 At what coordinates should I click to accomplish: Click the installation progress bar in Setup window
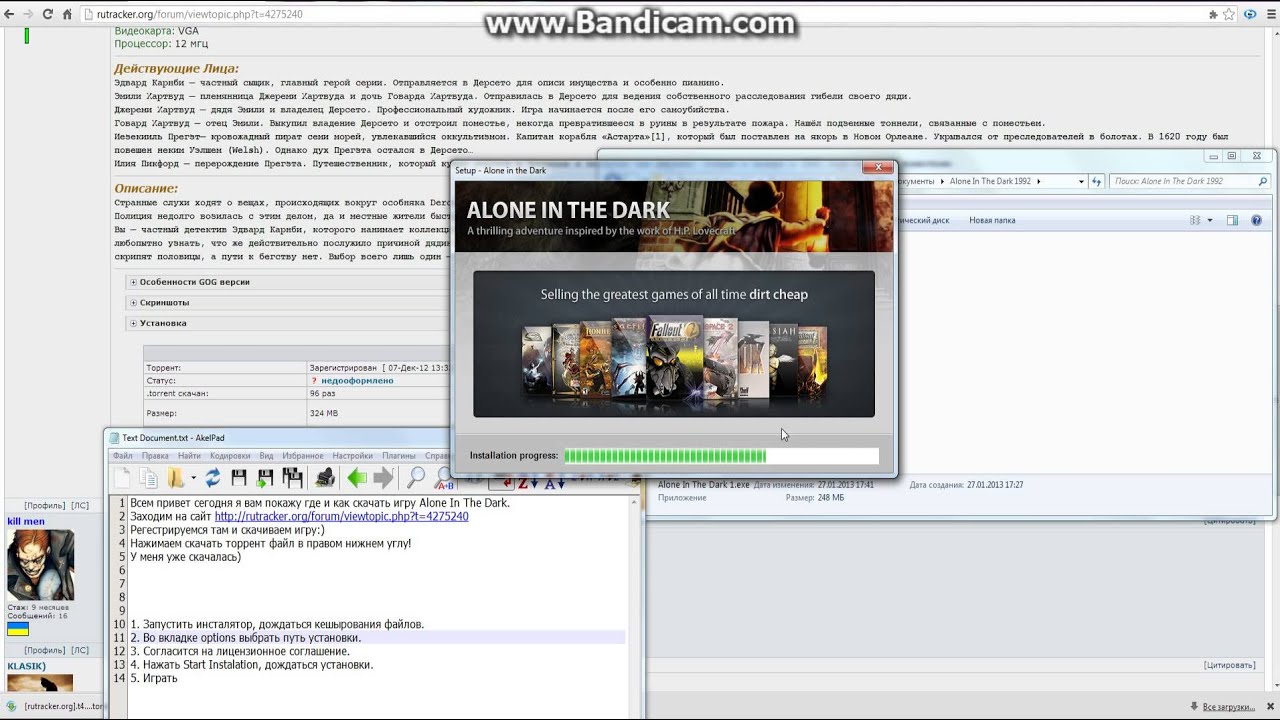click(x=721, y=456)
